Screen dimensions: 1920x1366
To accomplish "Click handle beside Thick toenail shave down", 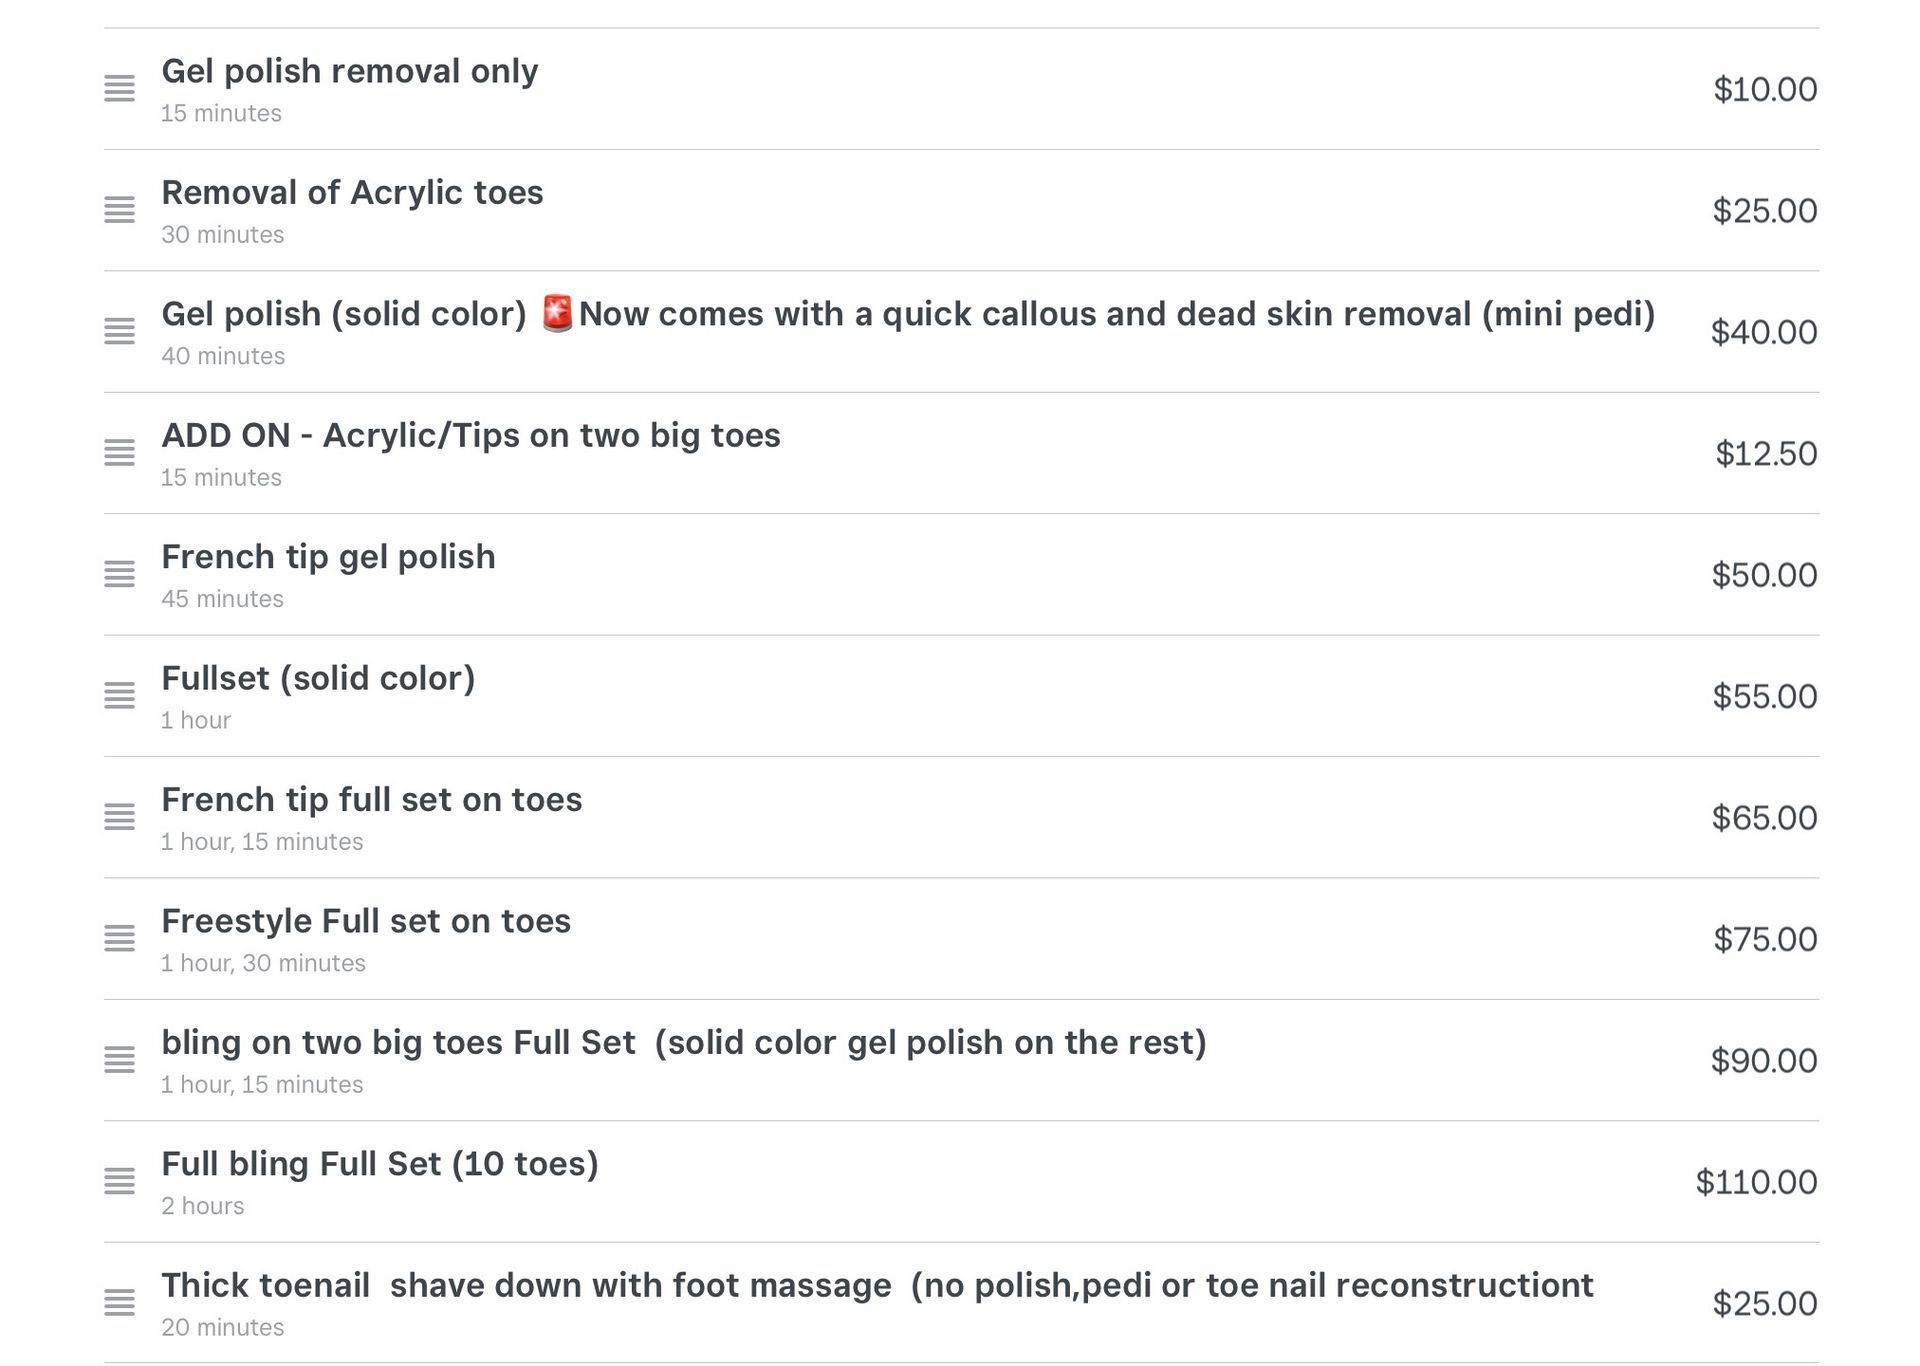I will 119,1303.
